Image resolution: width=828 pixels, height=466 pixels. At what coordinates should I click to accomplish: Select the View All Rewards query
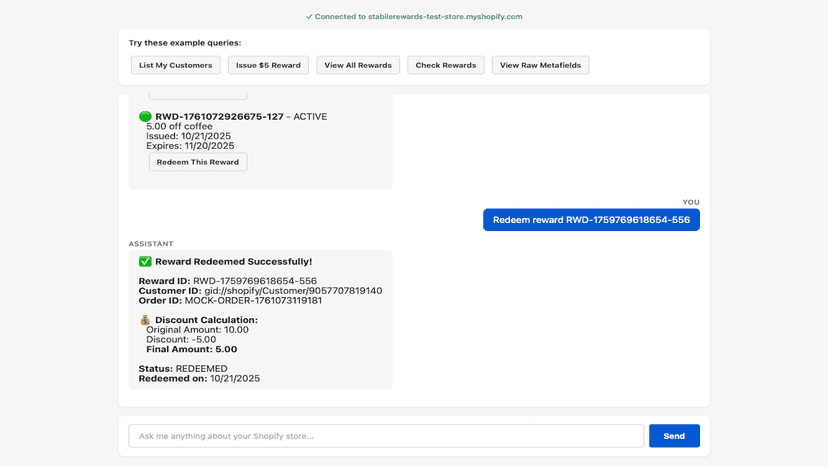click(x=358, y=65)
